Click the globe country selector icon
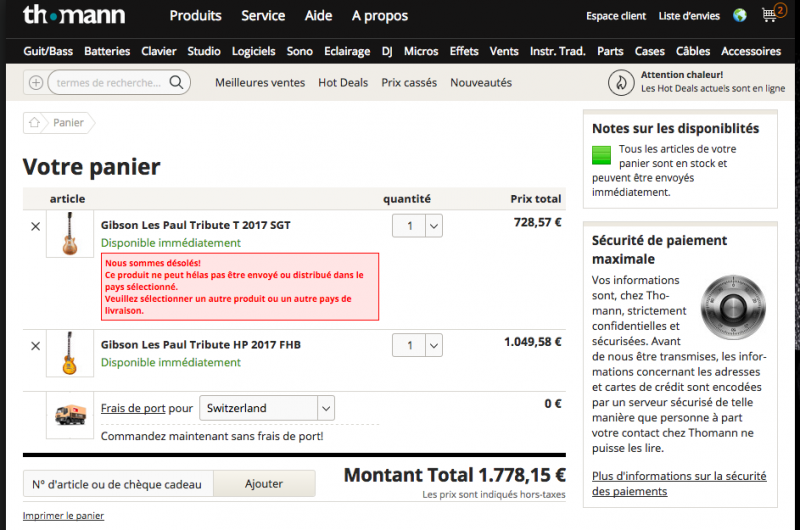The width and height of the screenshot is (800, 530). [740, 16]
